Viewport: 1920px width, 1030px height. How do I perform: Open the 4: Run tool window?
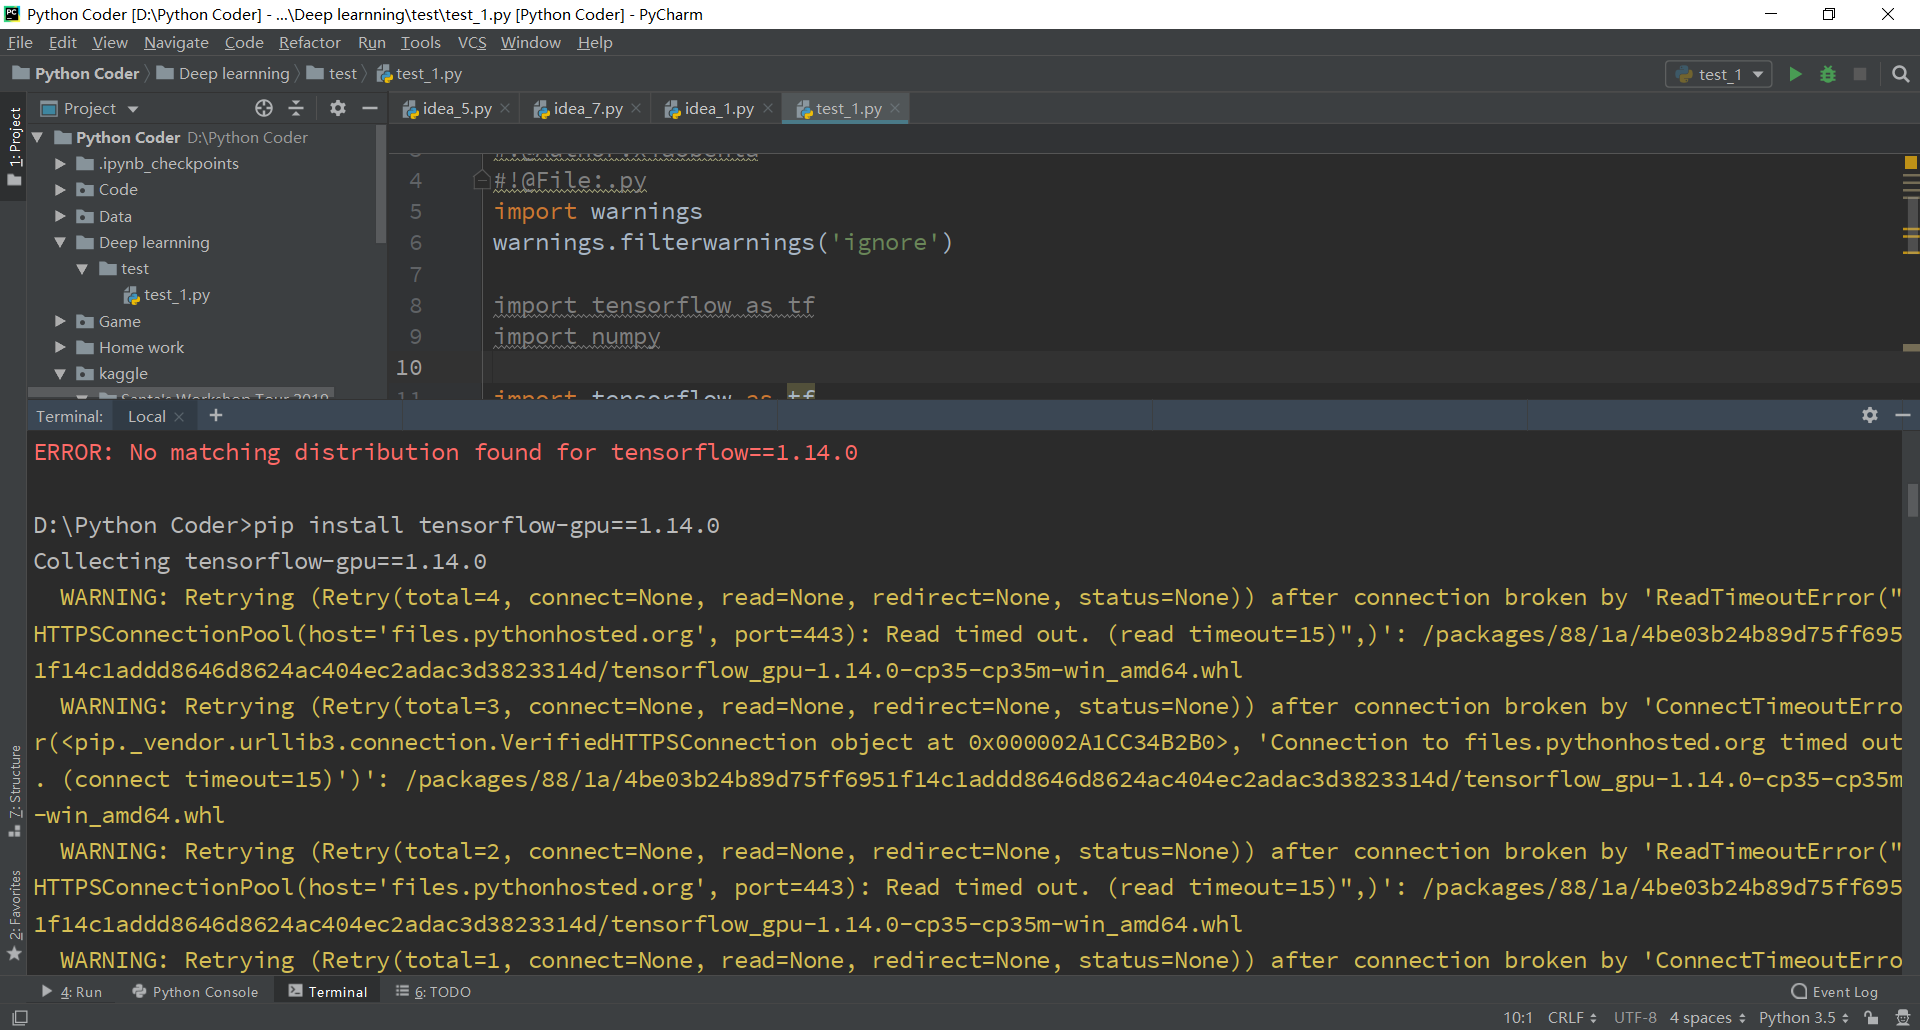(72, 992)
